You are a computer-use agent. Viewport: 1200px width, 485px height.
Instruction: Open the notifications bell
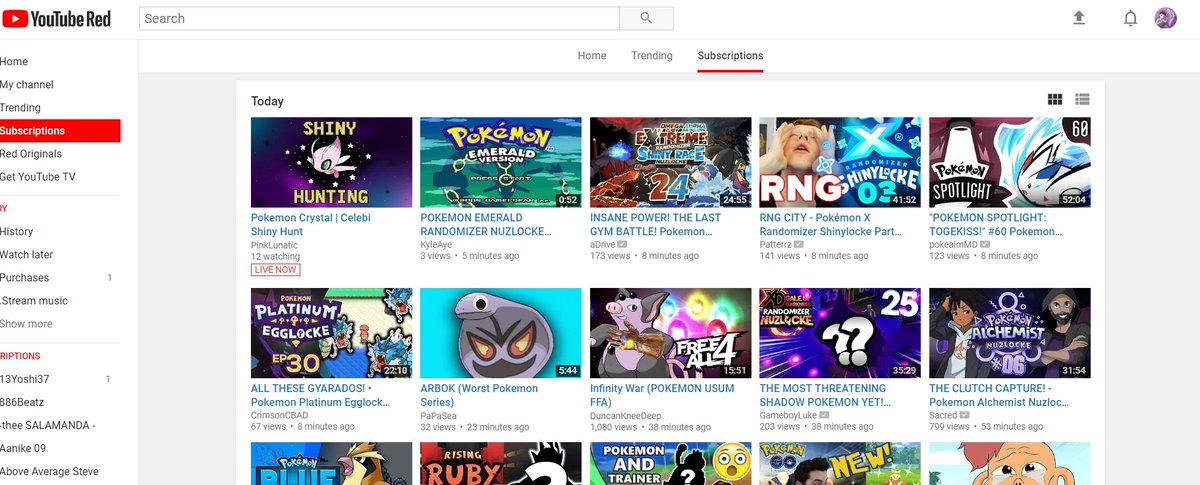tap(1131, 18)
